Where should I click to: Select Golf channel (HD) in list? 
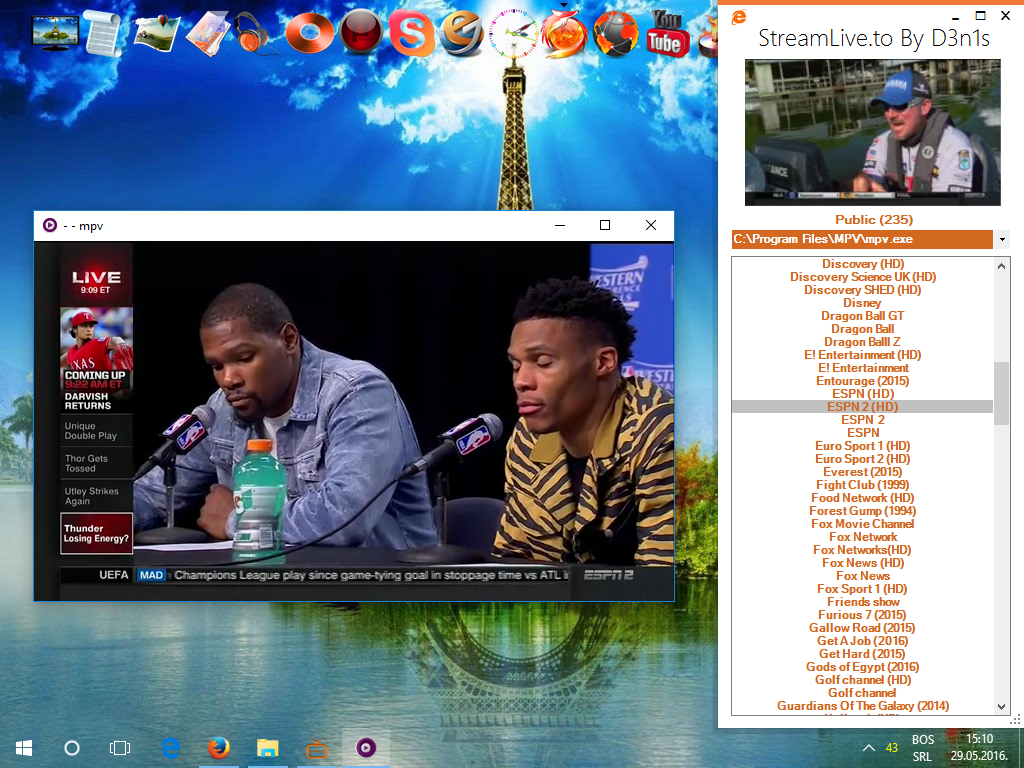pos(863,680)
